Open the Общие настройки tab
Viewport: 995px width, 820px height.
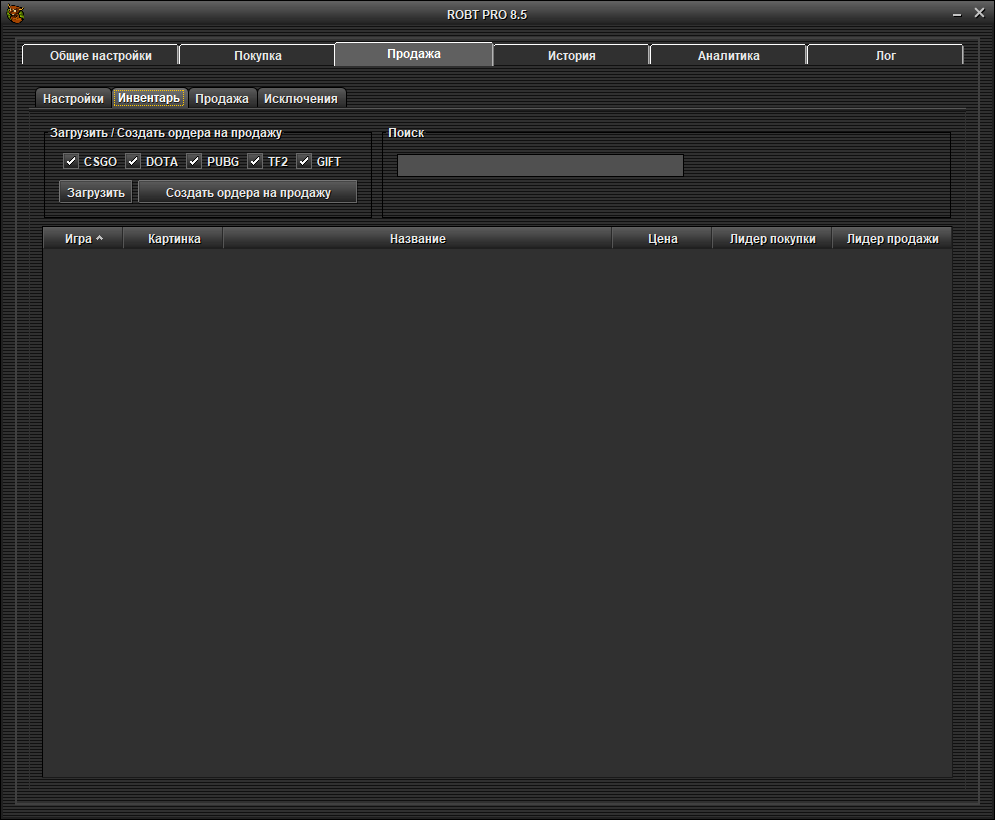pyautogui.click(x=101, y=56)
